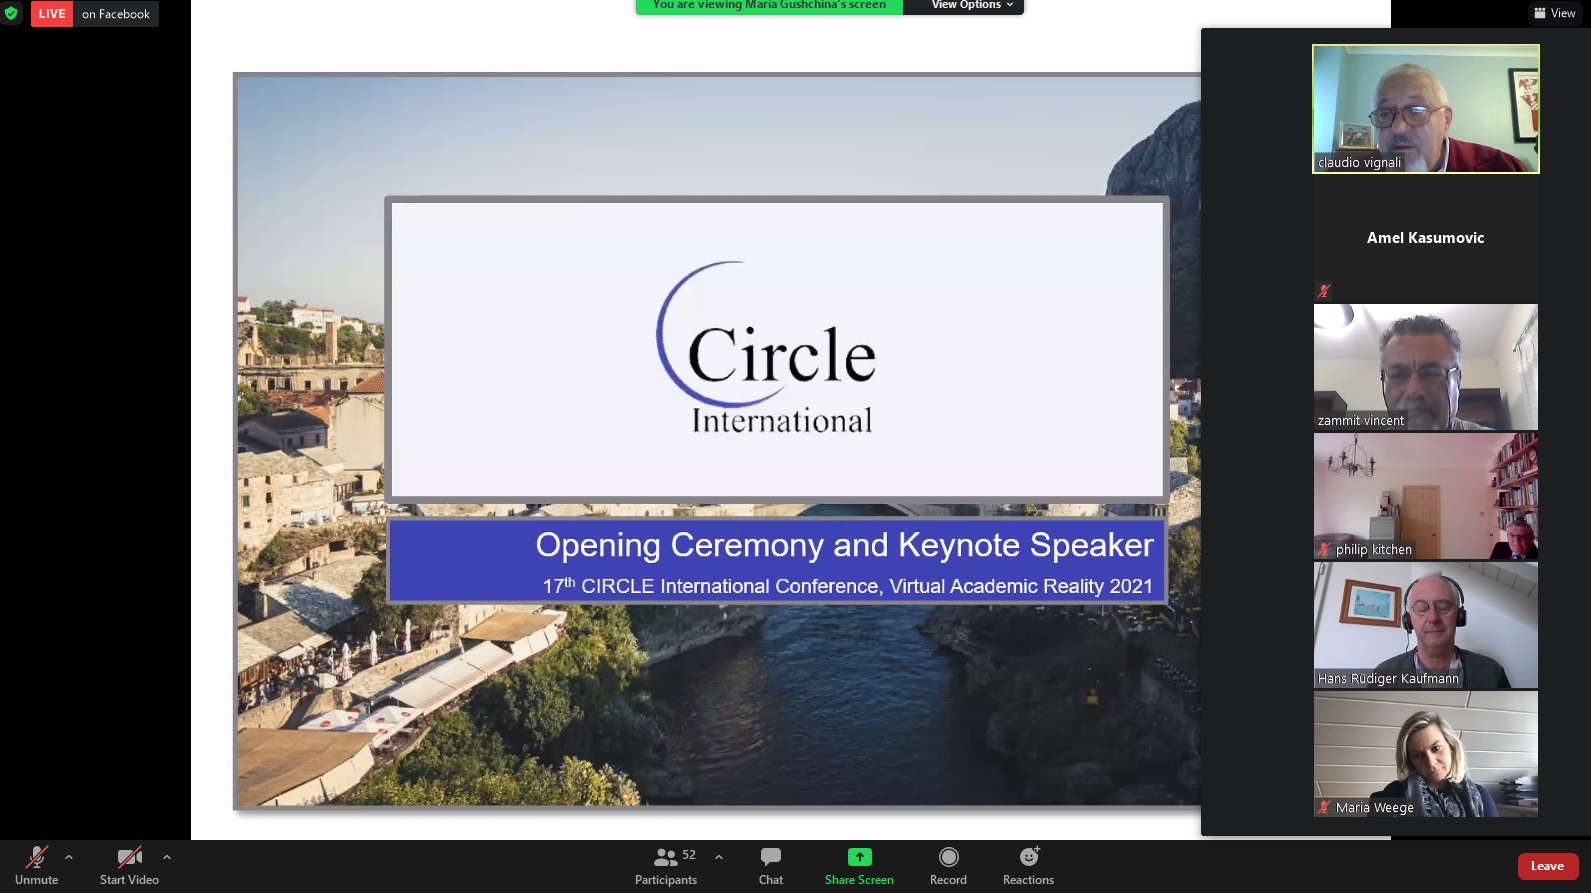1591x893 pixels.
Task: Click the green encryption shield icon
Action: (11, 14)
